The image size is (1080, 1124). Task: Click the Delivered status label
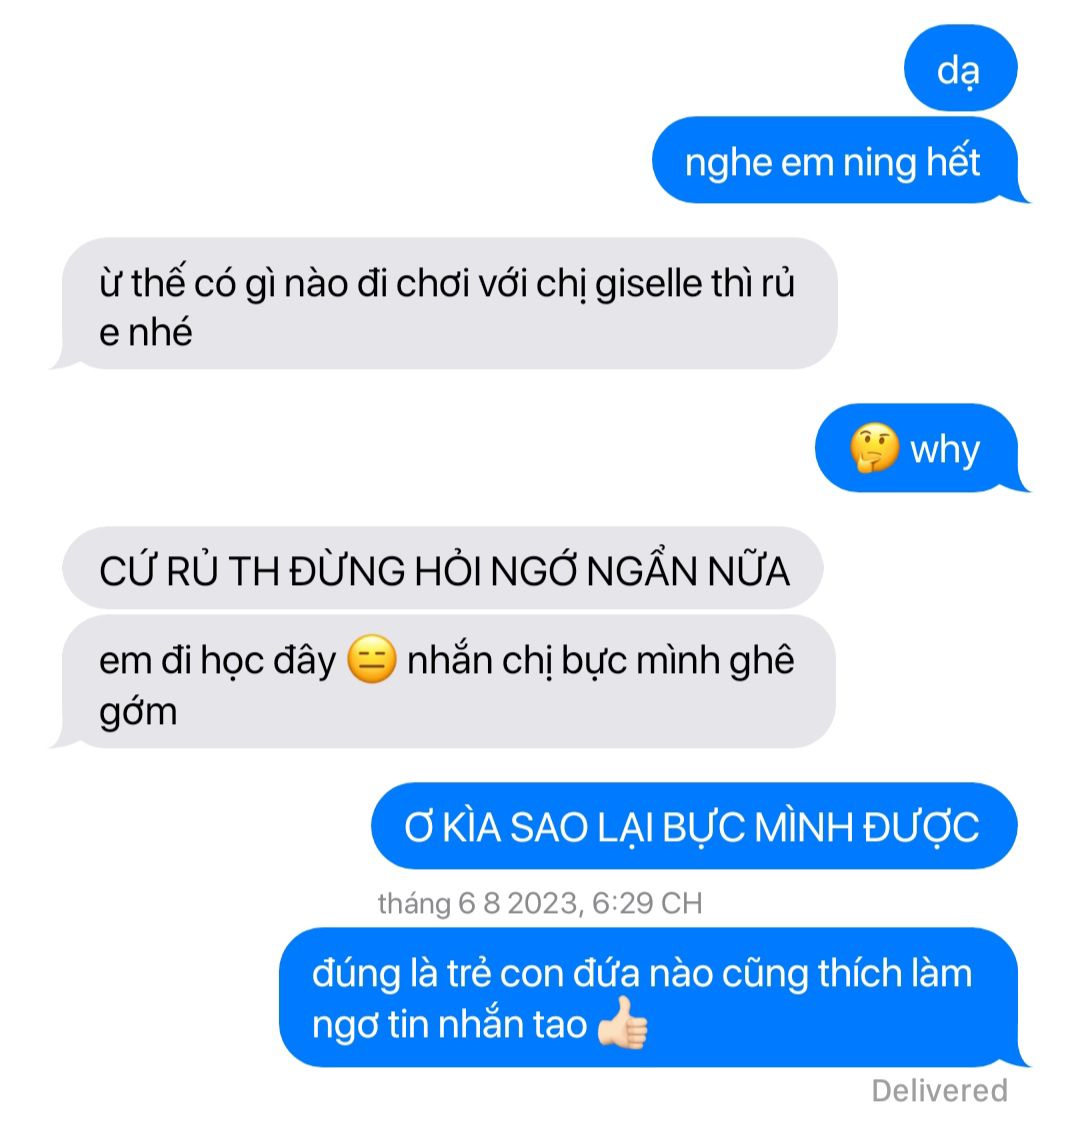940,1091
